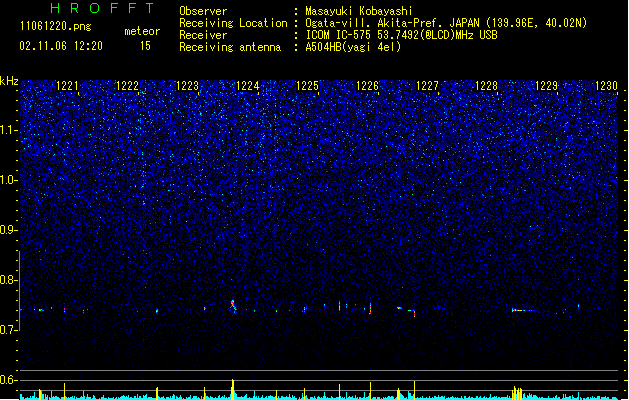Viewport: 629px width, 400px height.
Task: Select the filename 11061220.png
Action: (56, 26)
